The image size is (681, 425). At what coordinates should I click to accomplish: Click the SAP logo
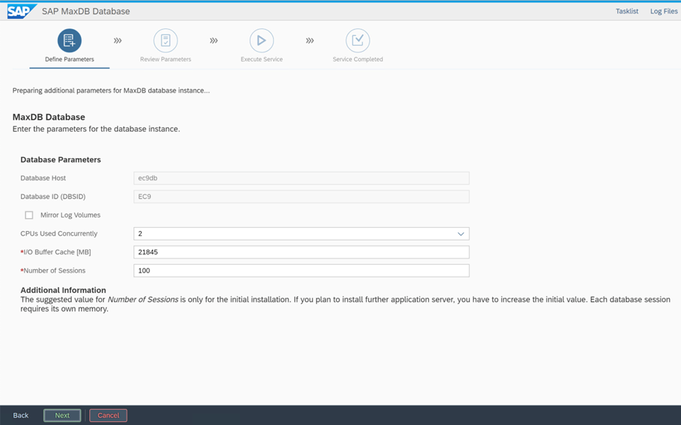pos(22,11)
